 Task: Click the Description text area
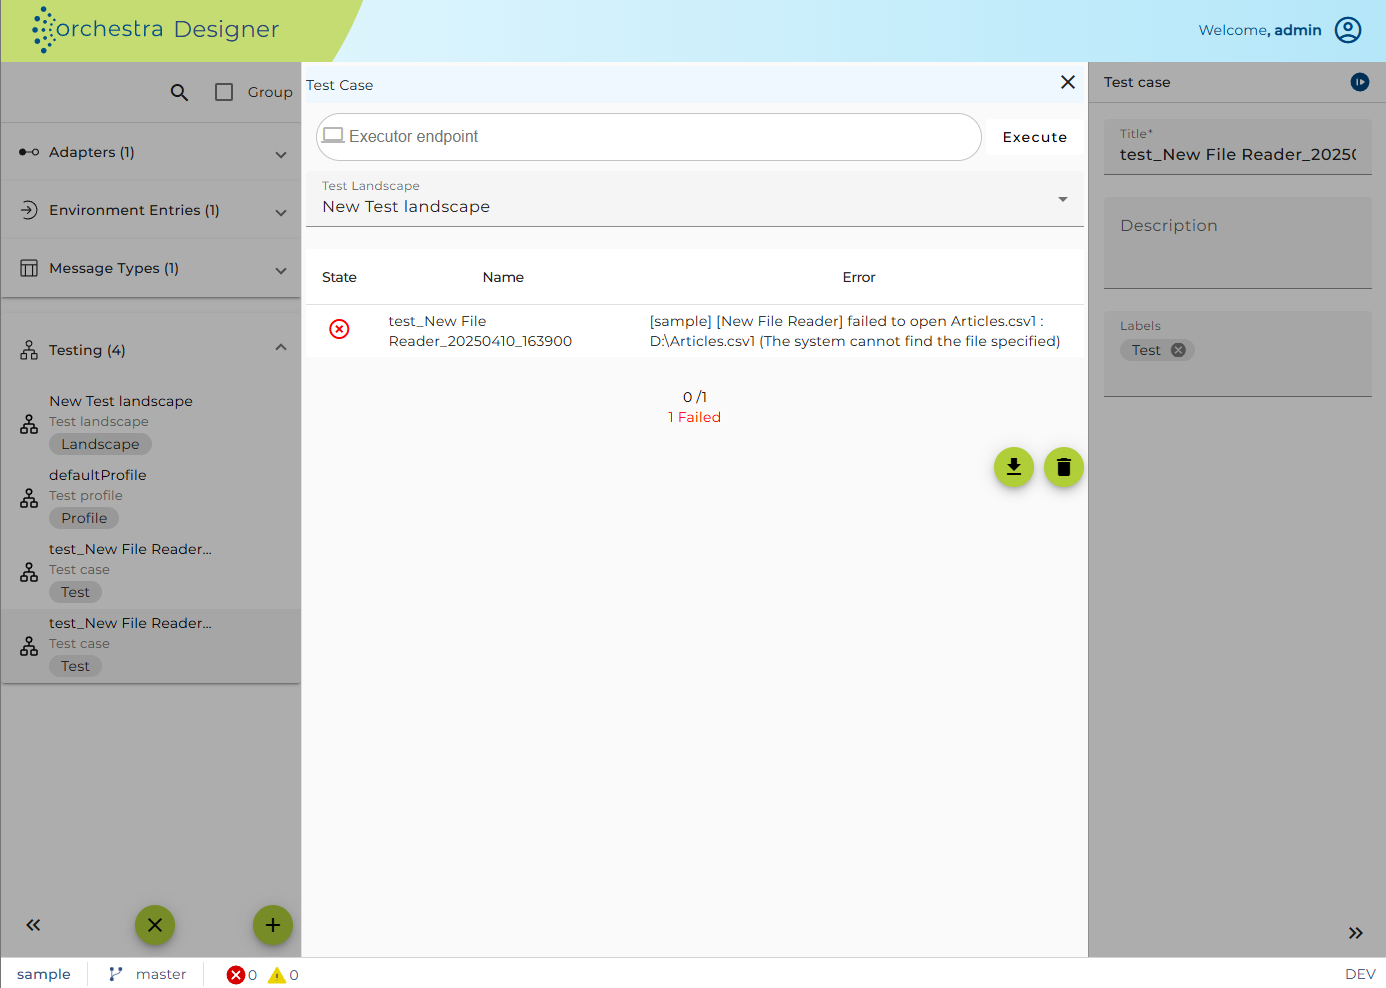pyautogui.click(x=1238, y=243)
